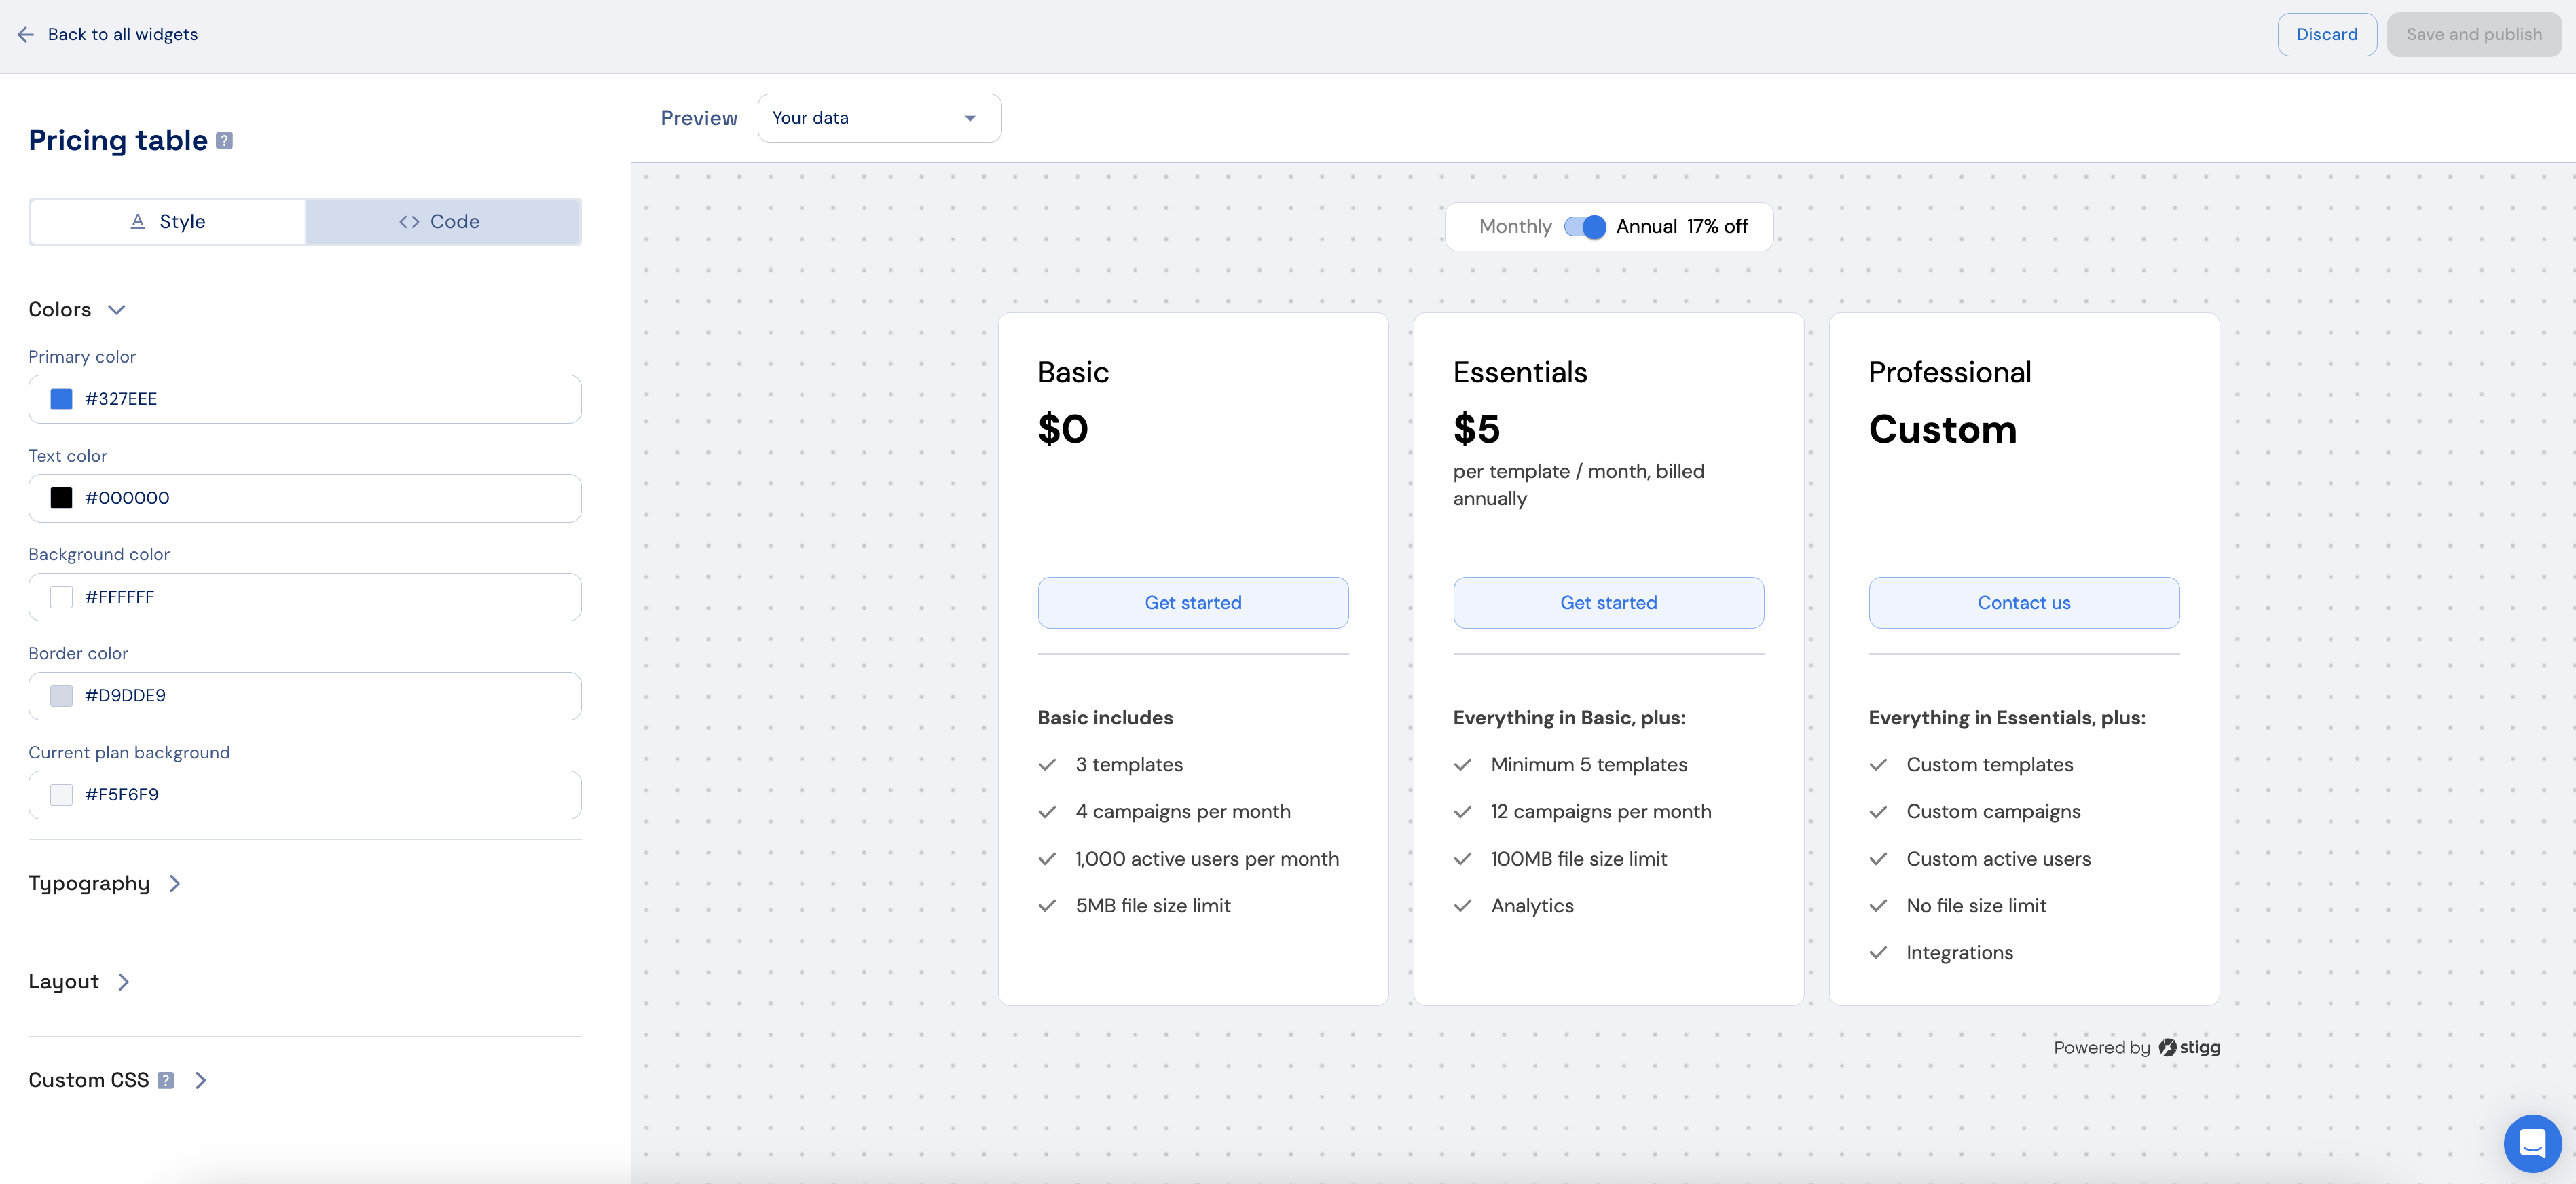Edit Border color #D9DDE9 field
Screen dimensions: 2576x1184
click(x=305, y=696)
